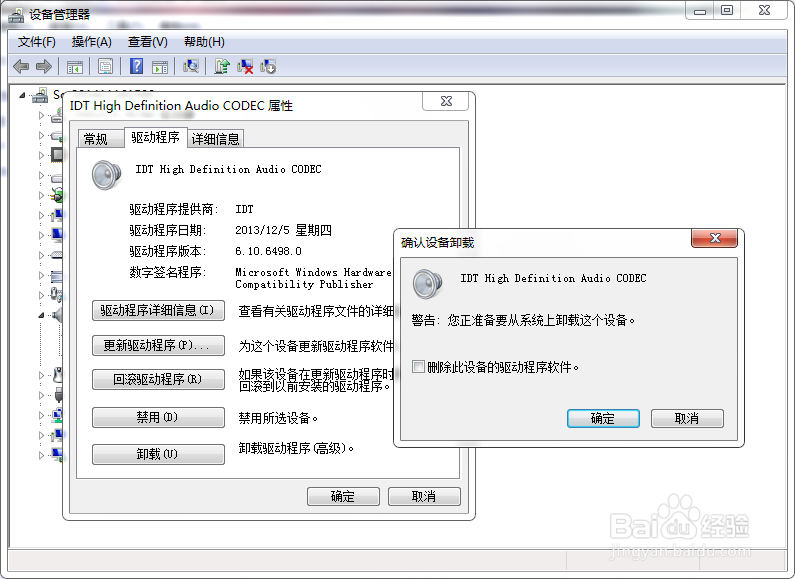Click the 更新驱动程序(P)... button
The image size is (795, 579).
158,345
